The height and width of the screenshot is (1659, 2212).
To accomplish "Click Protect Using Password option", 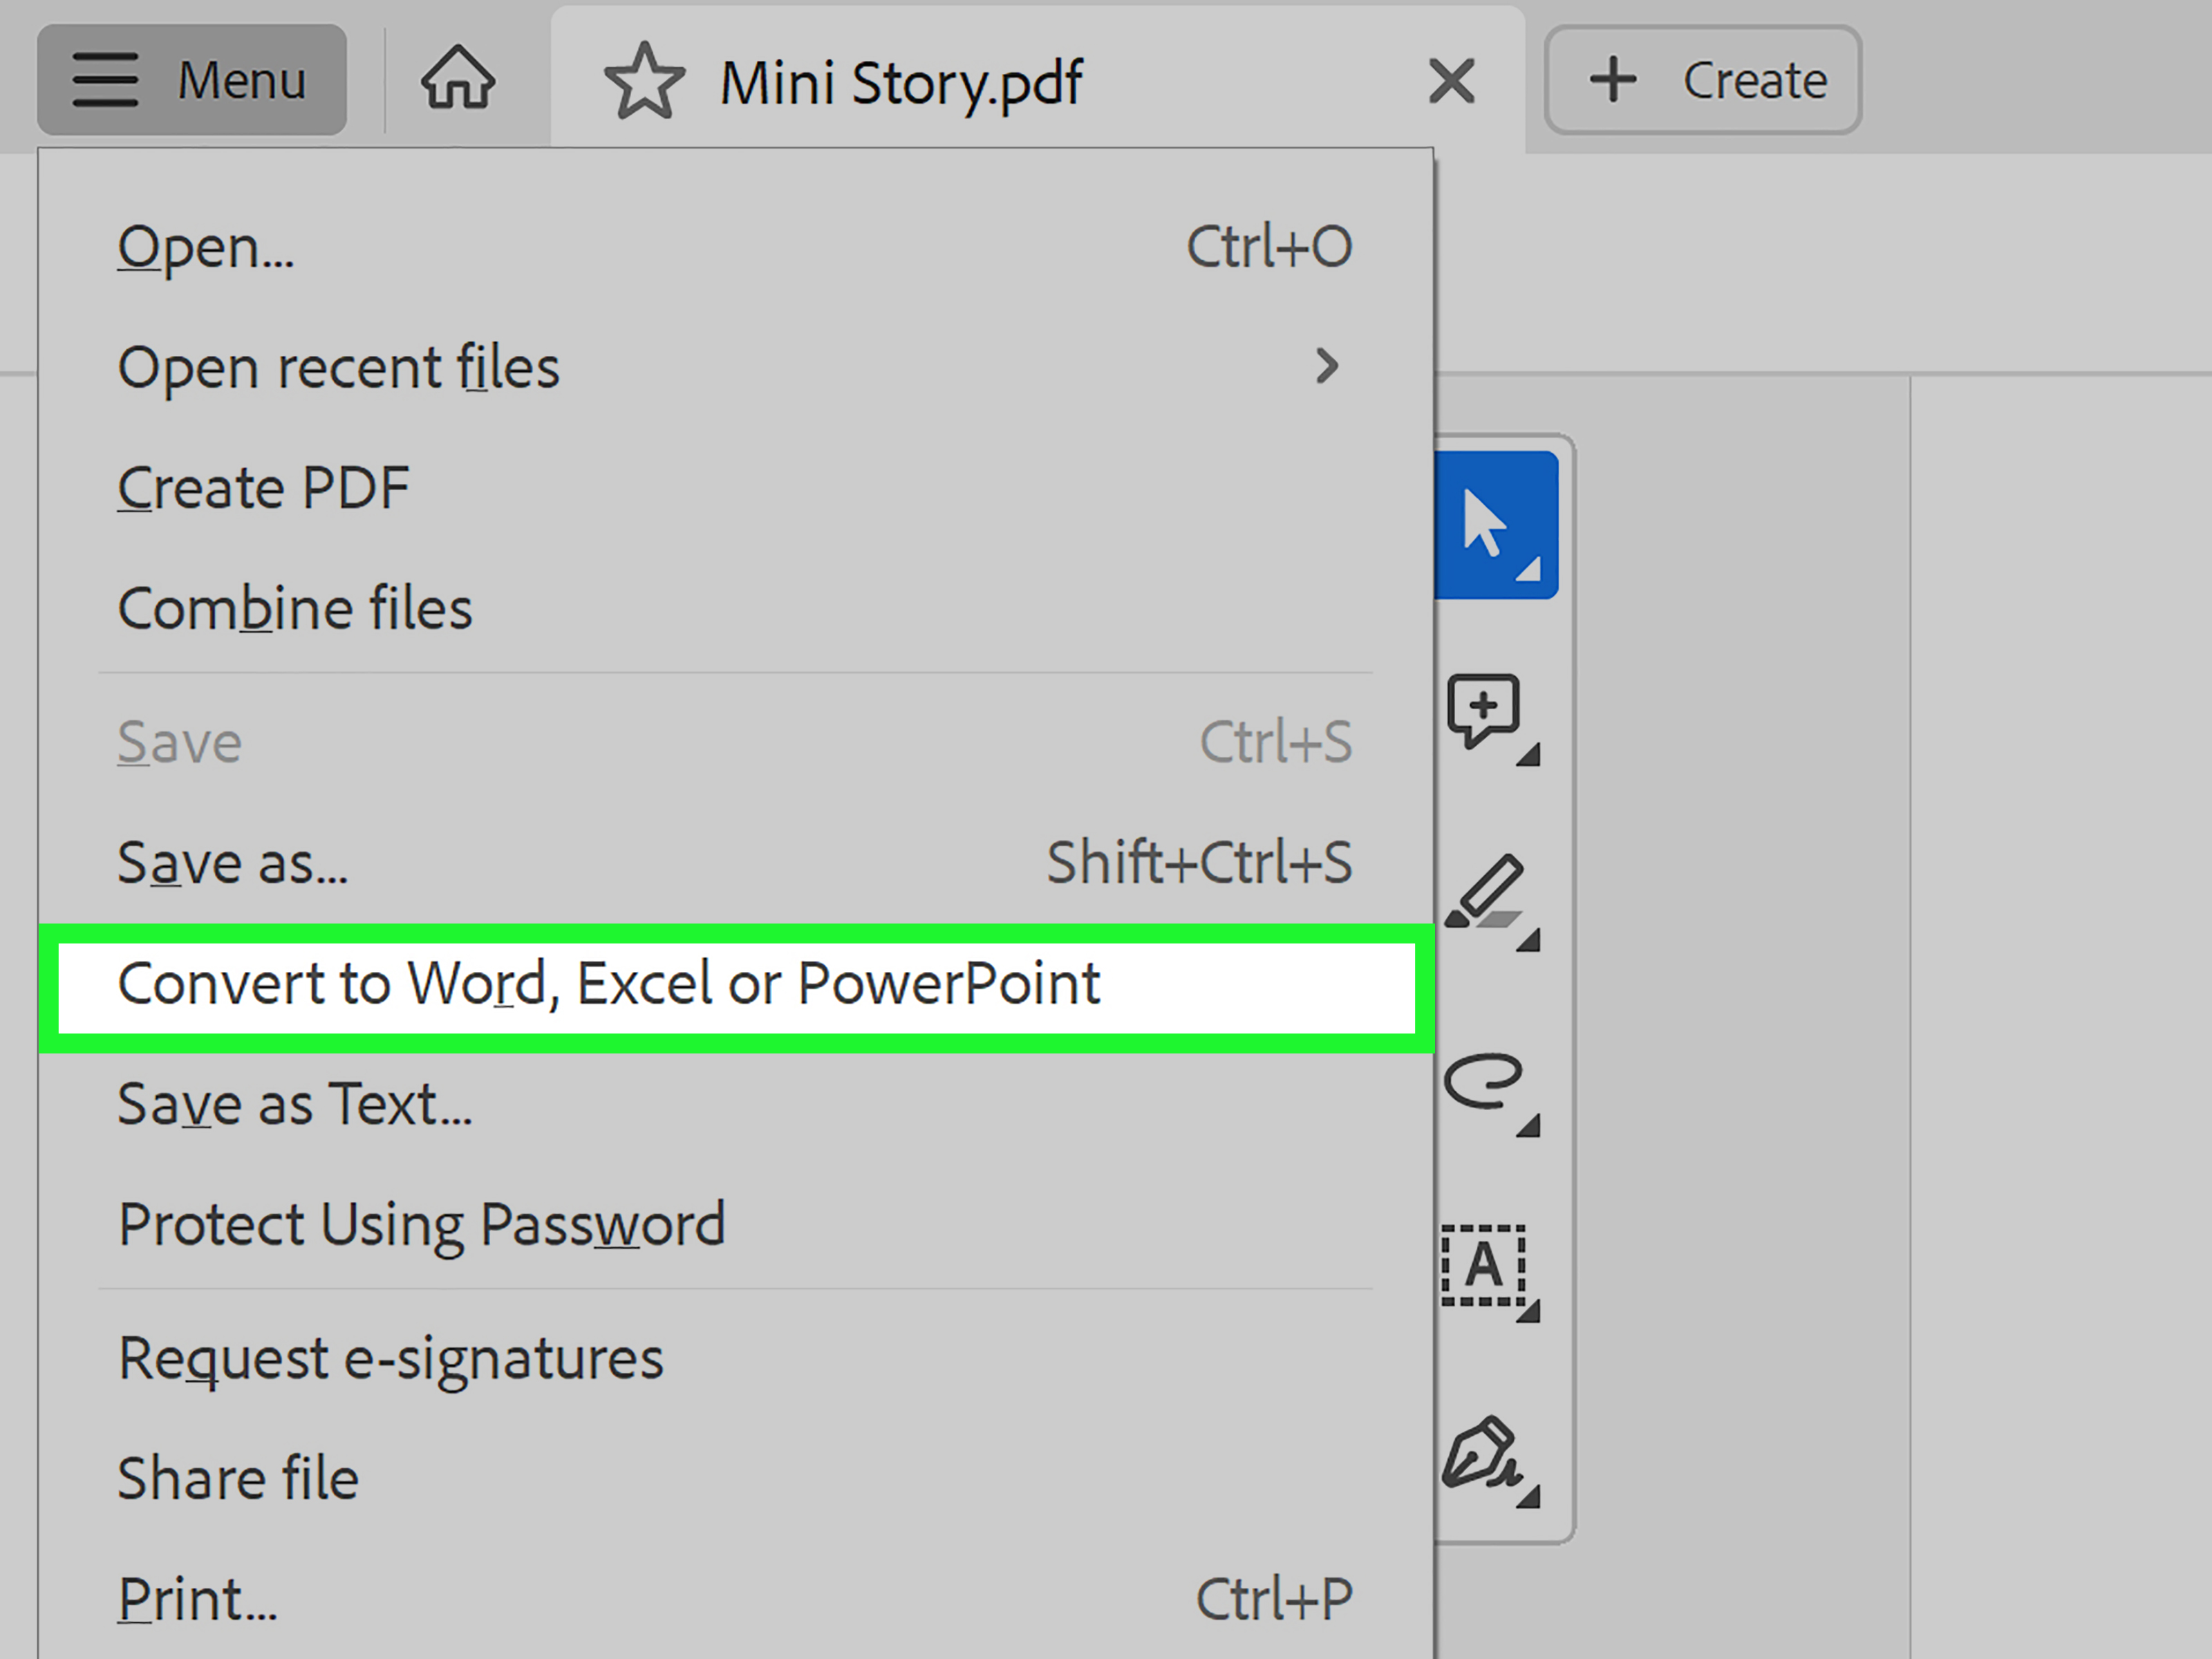I will (421, 1224).
